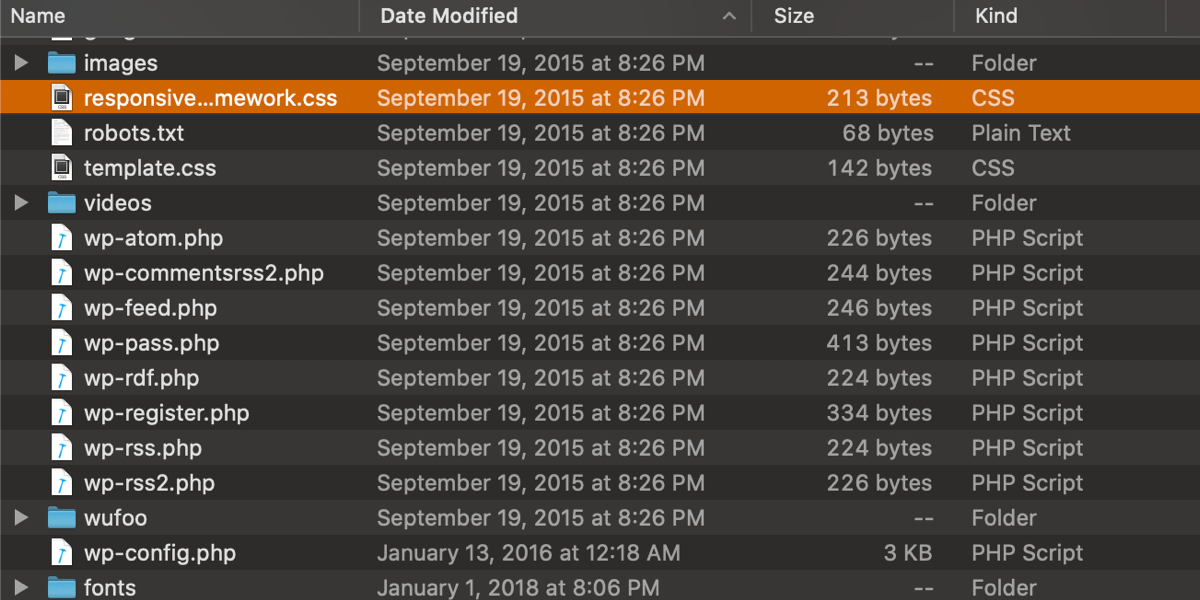Click the wp-atom.php script icon
The width and height of the screenshot is (1200, 600).
tap(62, 238)
